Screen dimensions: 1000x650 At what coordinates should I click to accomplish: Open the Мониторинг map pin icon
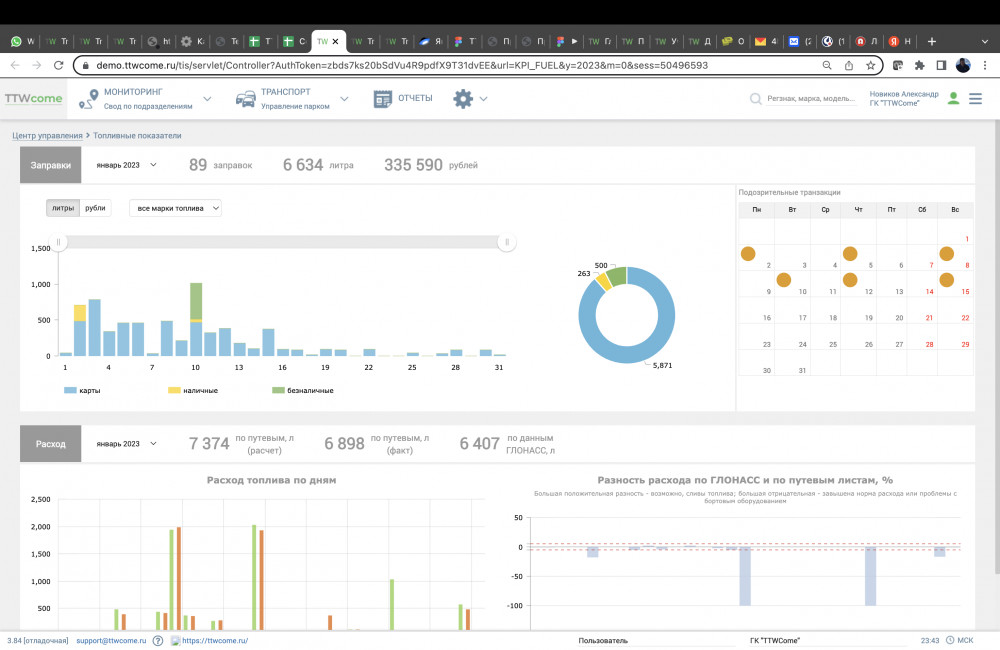[x=87, y=98]
